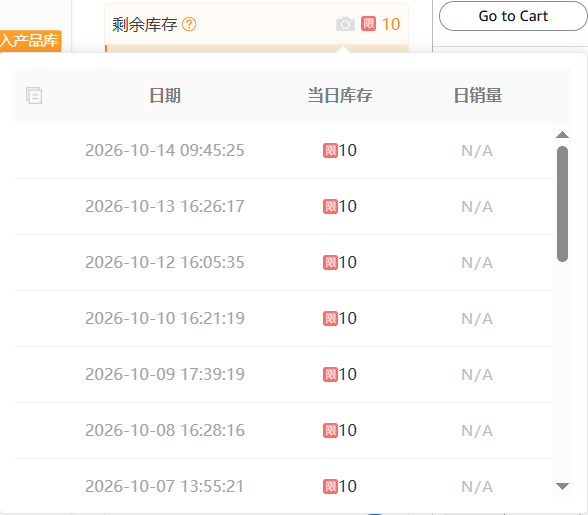Click the scrollbar down arrow
Viewport: 588px width, 515px height.
[x=562, y=486]
